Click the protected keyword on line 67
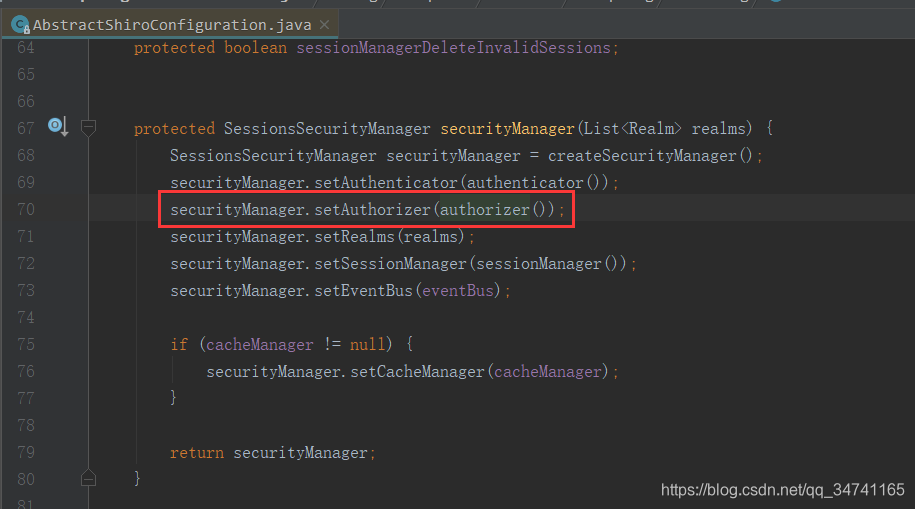Image resolution: width=915 pixels, height=509 pixels. click(x=174, y=128)
